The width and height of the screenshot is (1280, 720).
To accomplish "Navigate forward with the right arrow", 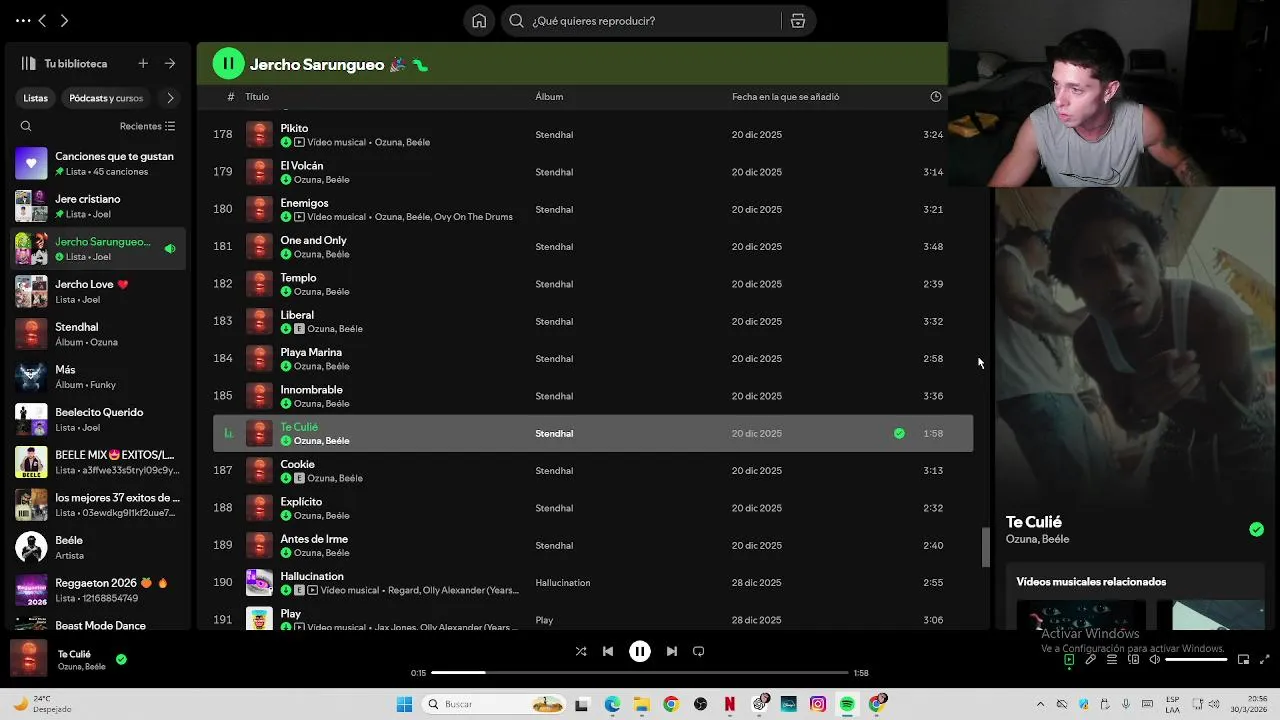I will (x=64, y=20).
